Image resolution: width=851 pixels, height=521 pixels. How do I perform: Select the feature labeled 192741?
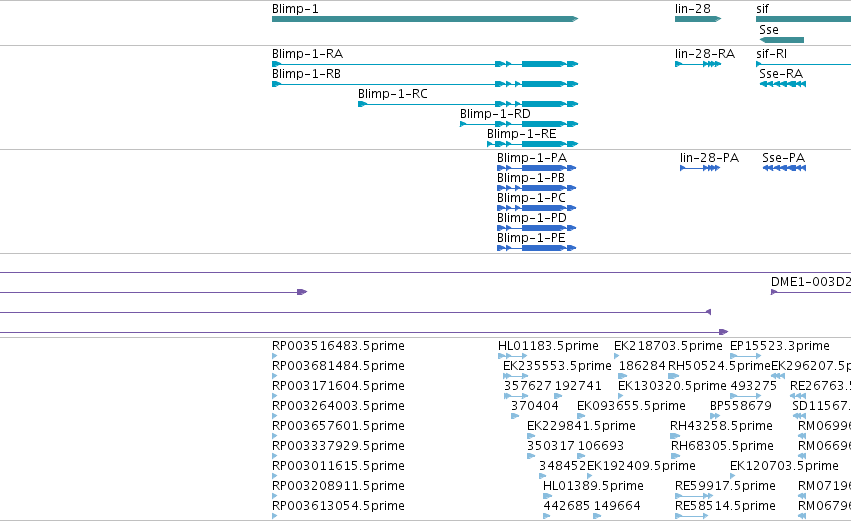(x=577, y=386)
